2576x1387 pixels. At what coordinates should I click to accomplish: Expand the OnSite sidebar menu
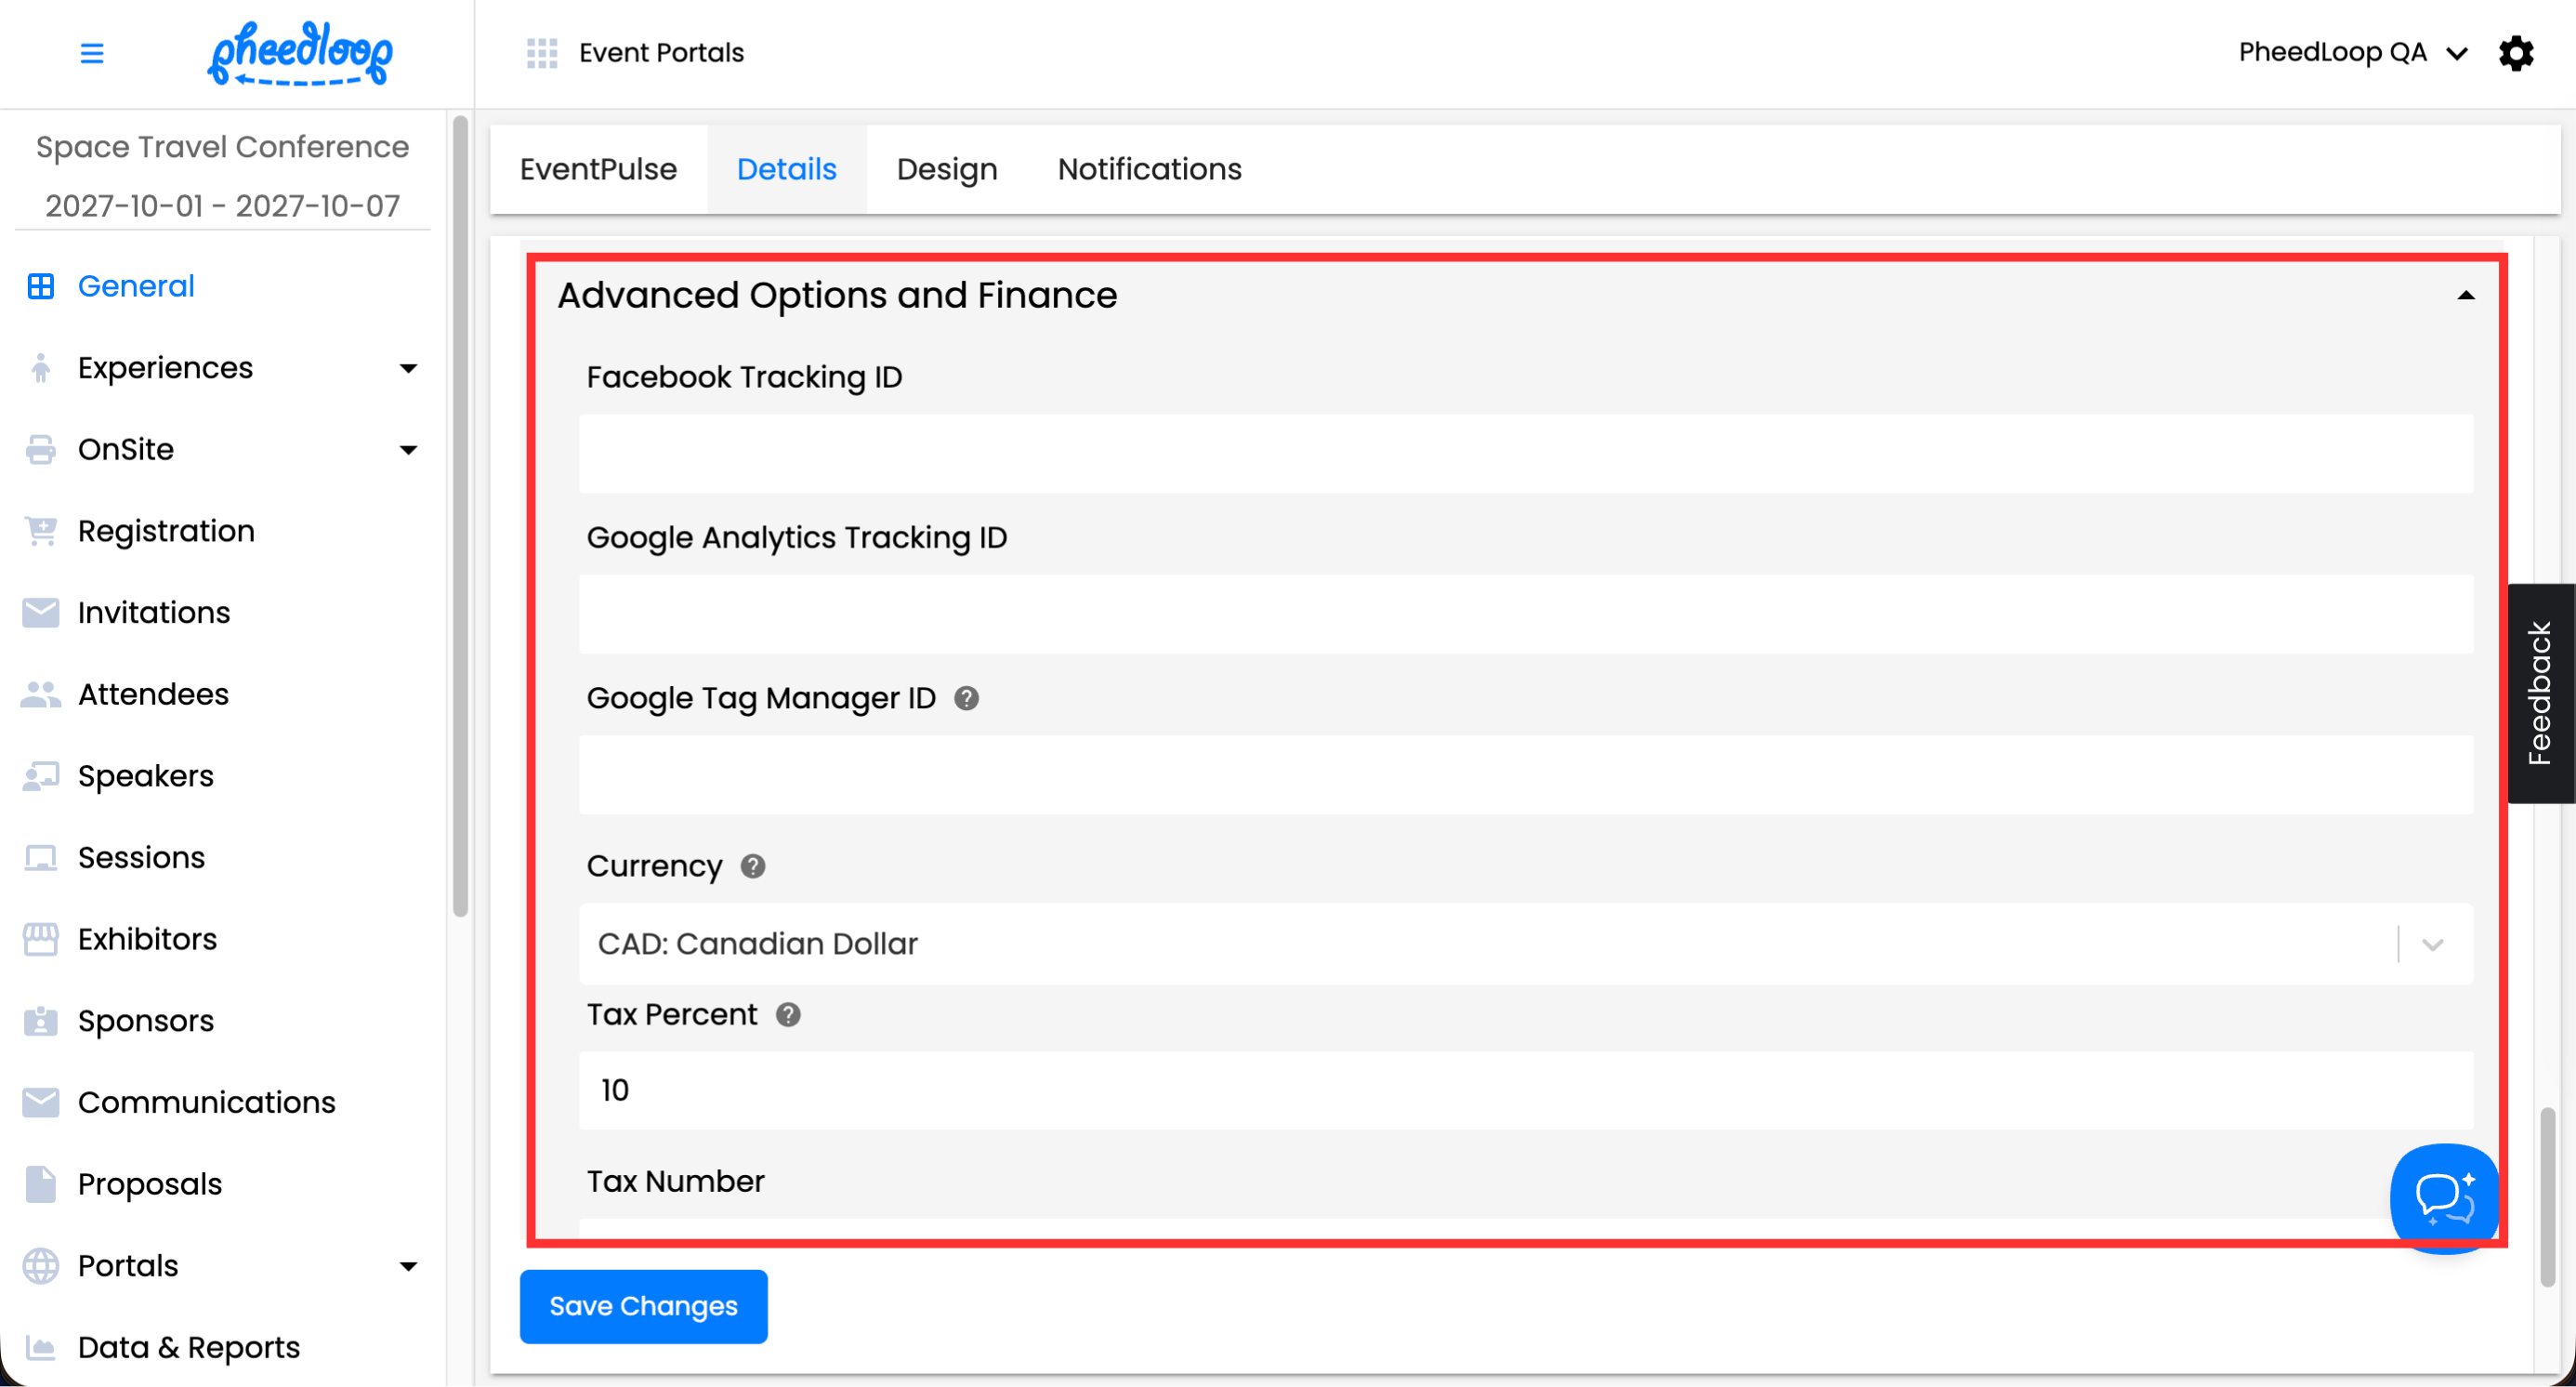[407, 450]
